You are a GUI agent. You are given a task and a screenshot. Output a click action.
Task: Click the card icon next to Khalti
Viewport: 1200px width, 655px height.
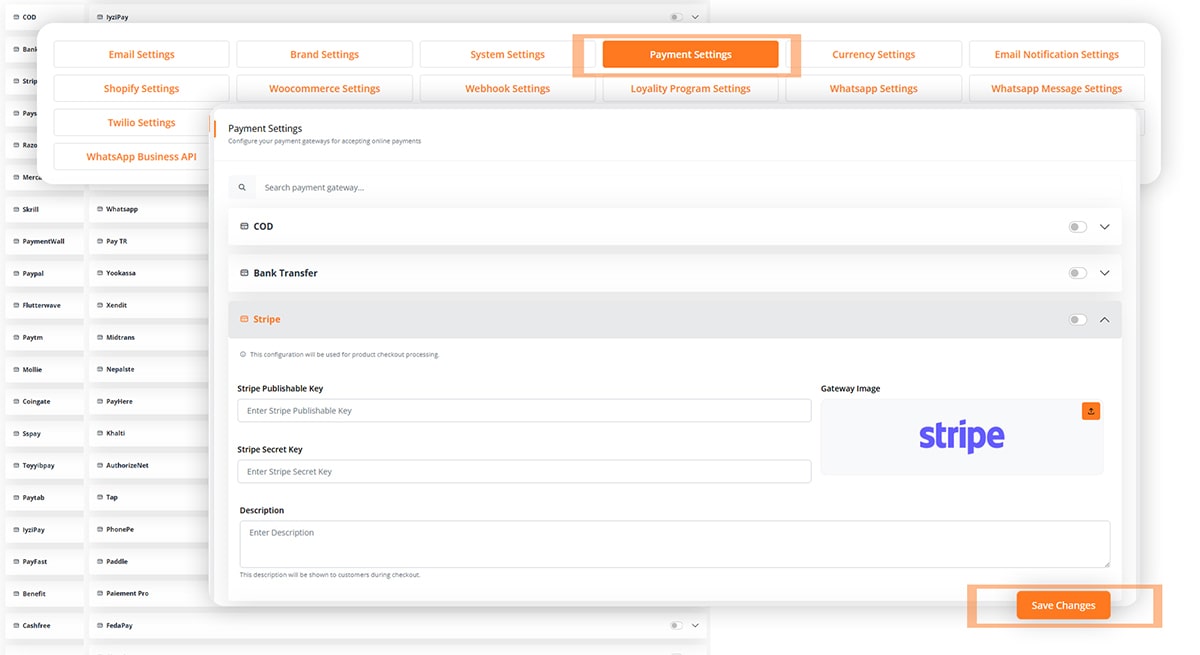[100, 433]
